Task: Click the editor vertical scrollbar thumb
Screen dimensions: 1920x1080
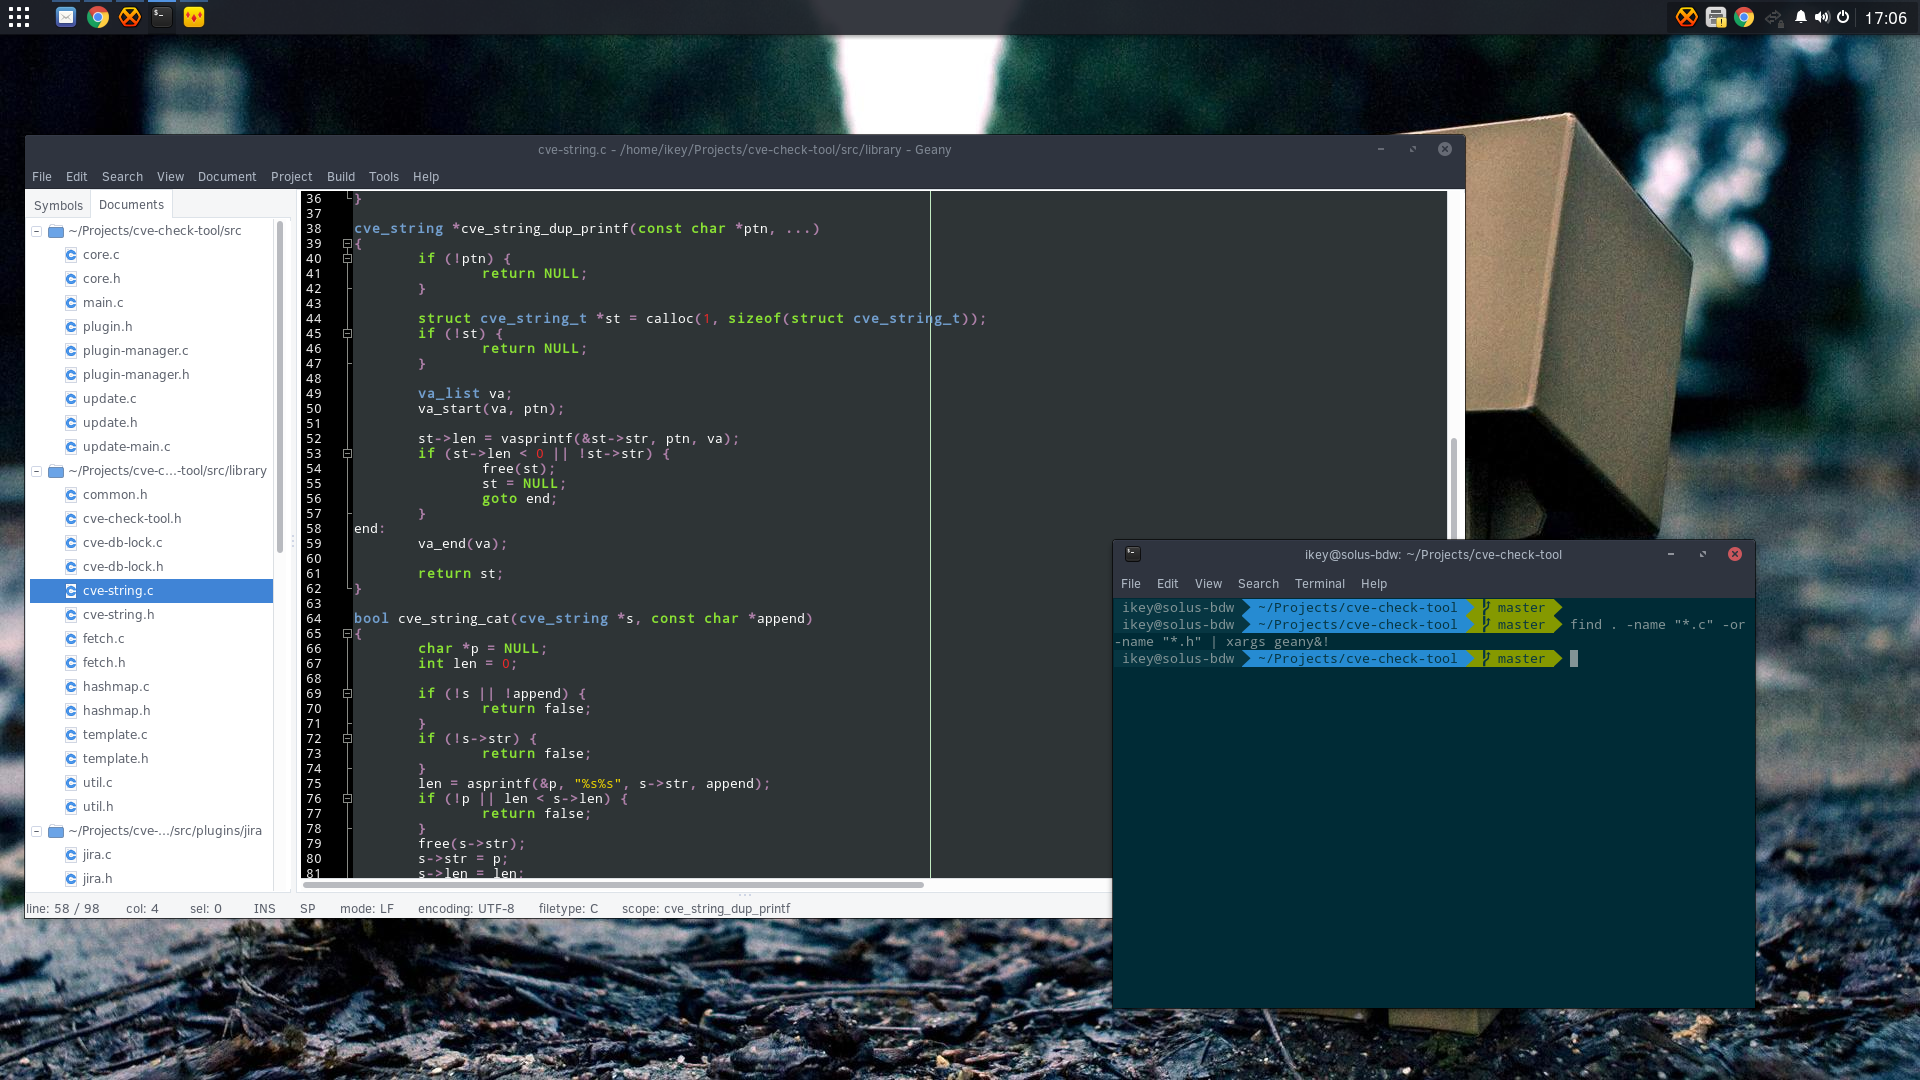Action: click(1454, 490)
